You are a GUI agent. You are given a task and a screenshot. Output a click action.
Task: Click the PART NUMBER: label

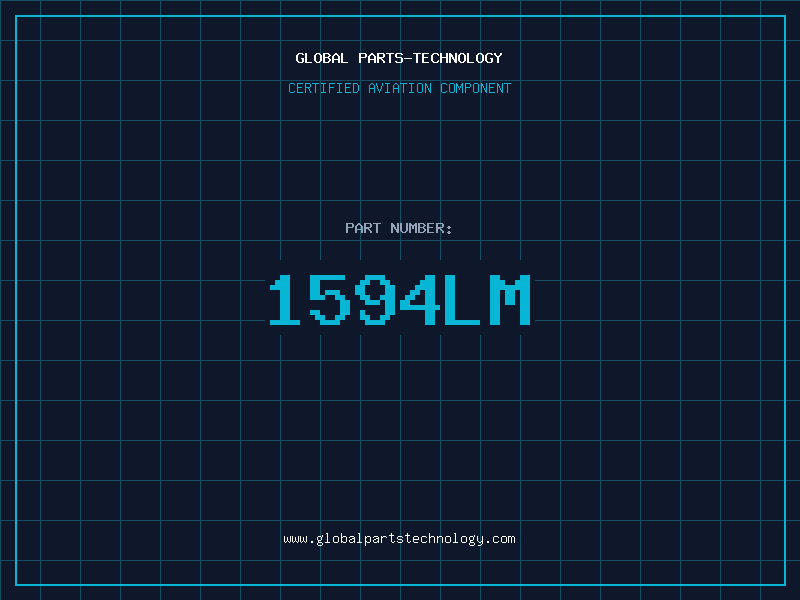click(399, 228)
